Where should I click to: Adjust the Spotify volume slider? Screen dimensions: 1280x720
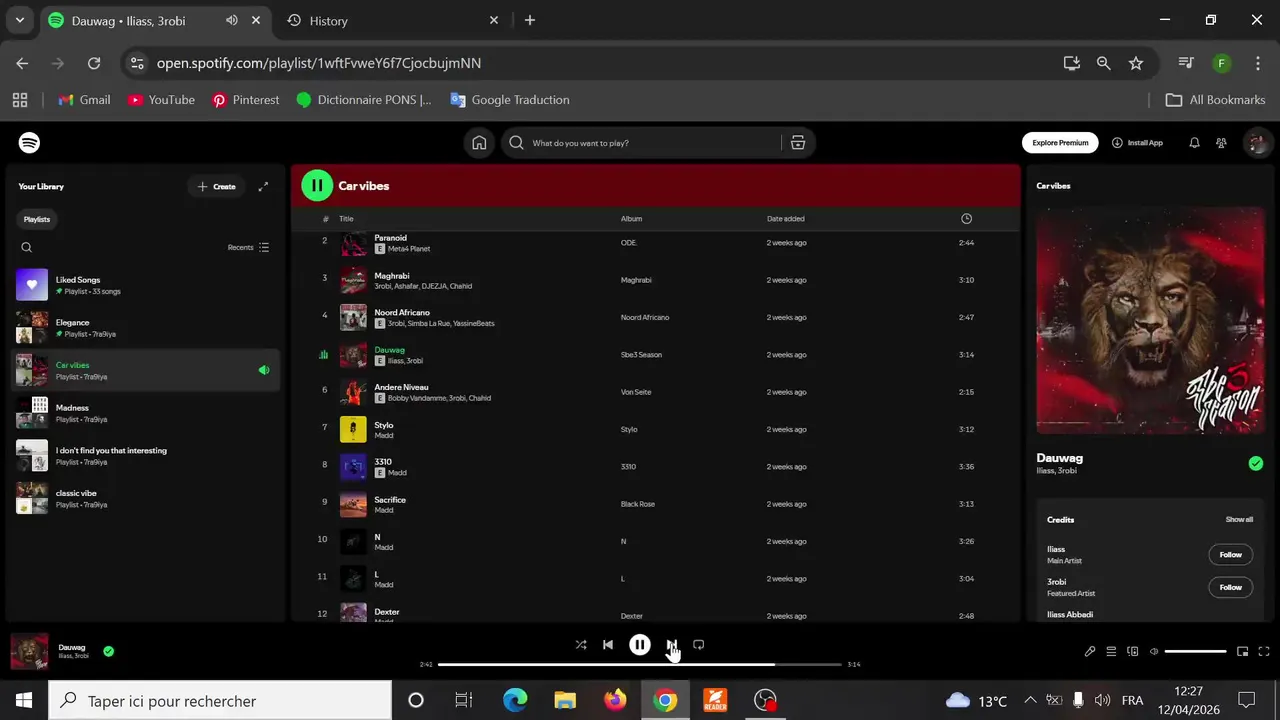click(1196, 652)
